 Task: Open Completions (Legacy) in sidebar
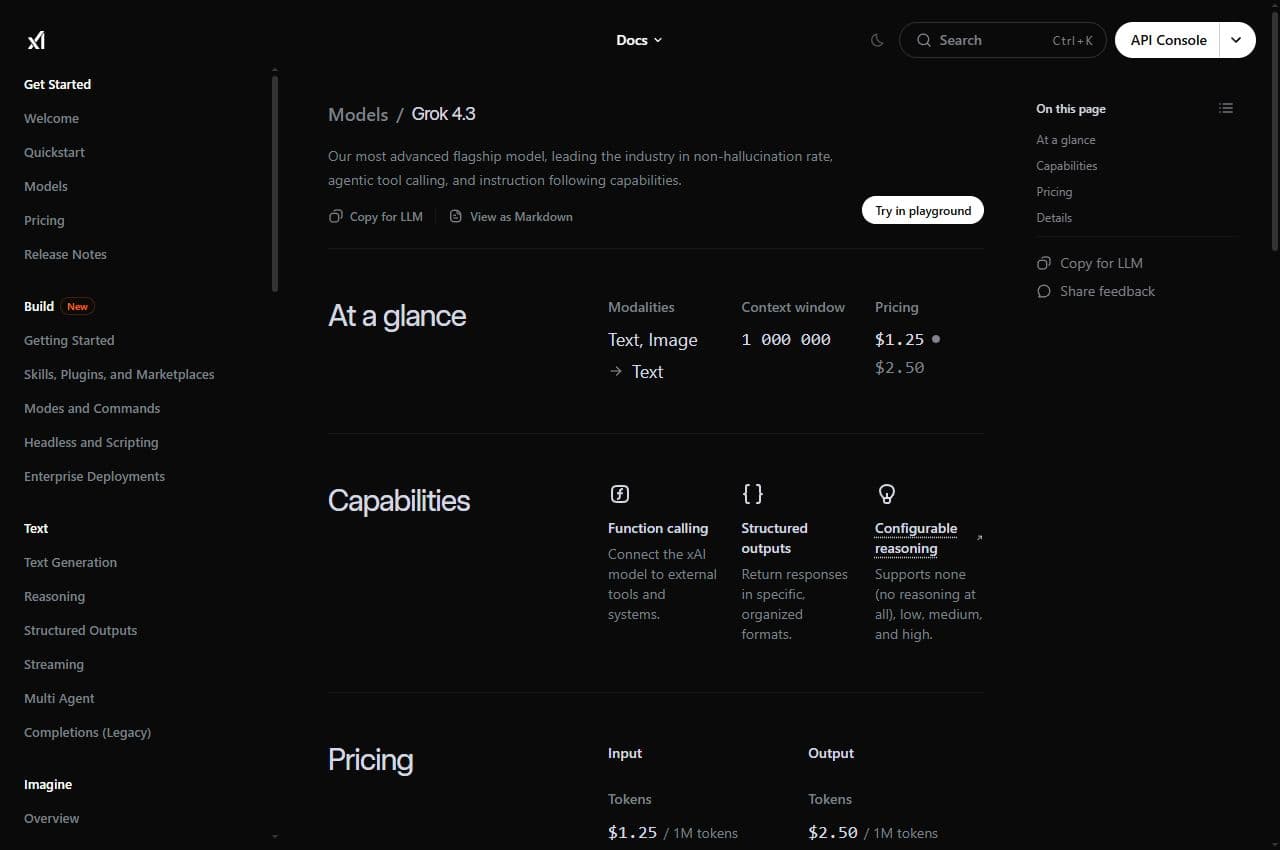(87, 732)
